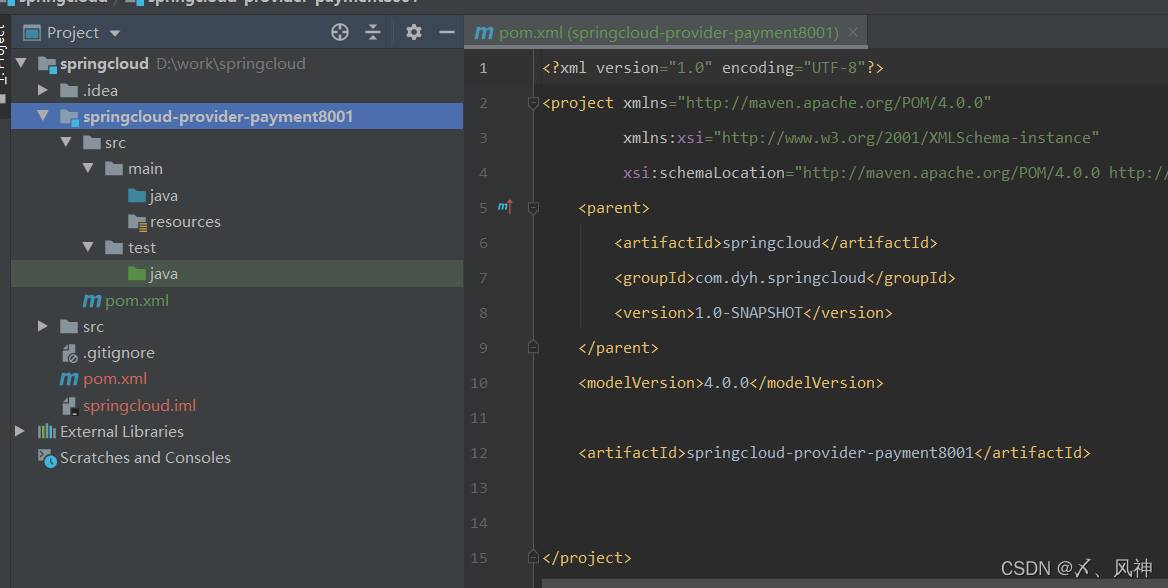The width and height of the screenshot is (1168, 588).
Task: Hide the Project tool window with minus icon
Action: (x=447, y=32)
